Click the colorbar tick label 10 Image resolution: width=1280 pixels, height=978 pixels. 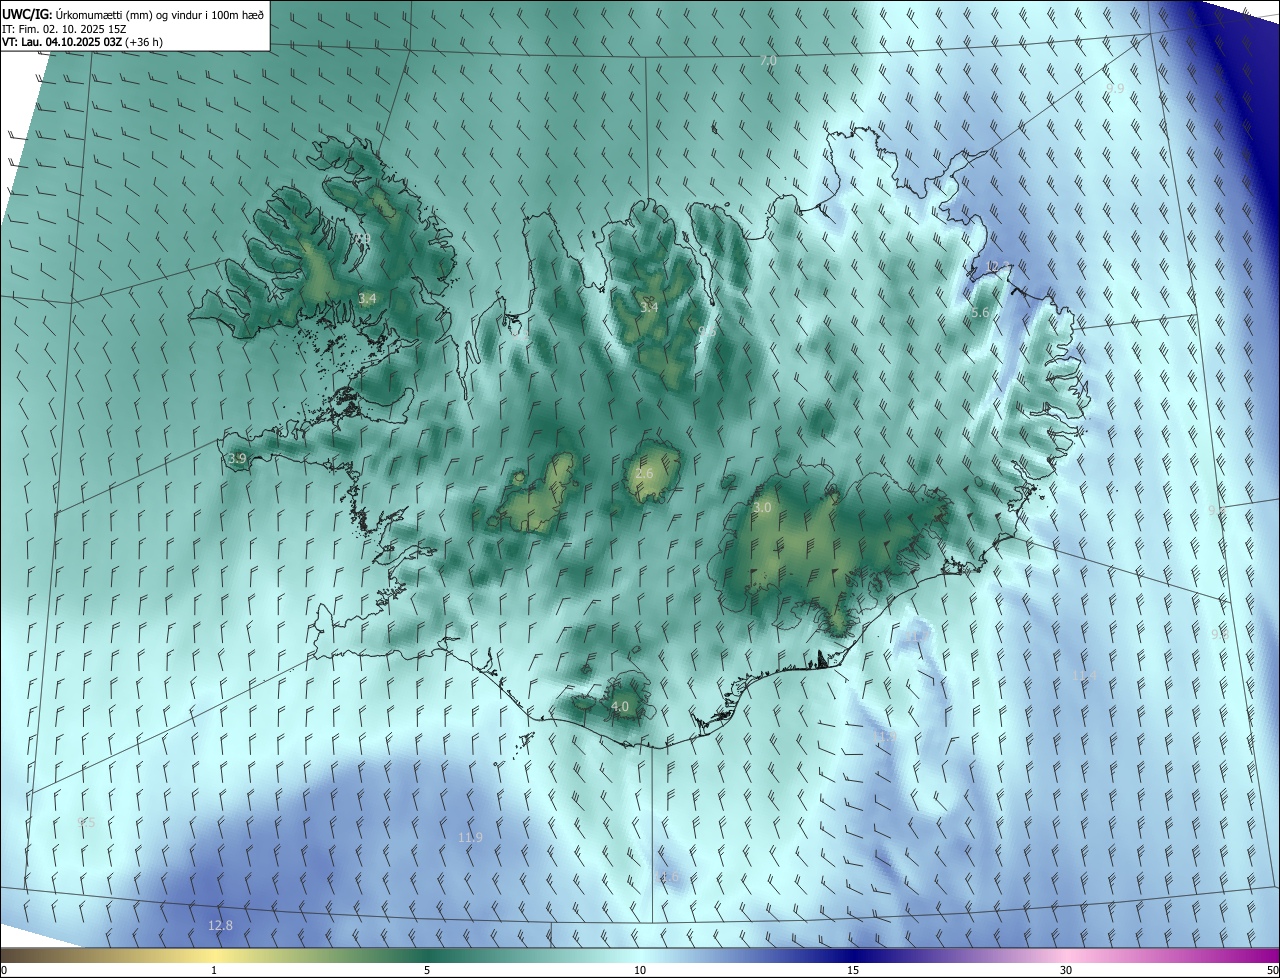640,970
